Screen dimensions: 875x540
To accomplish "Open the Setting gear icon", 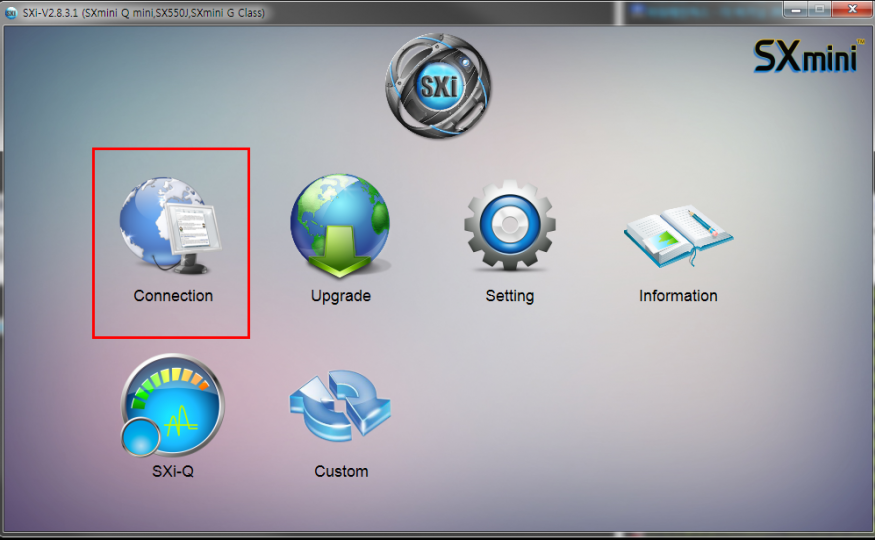I will point(509,225).
